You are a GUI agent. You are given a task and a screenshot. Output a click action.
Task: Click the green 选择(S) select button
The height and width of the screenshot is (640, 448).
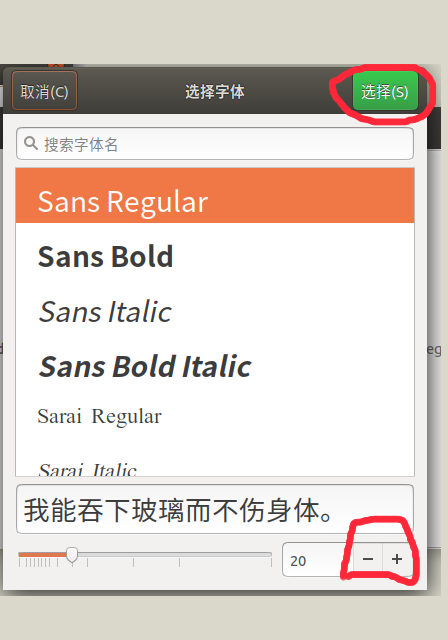point(385,91)
